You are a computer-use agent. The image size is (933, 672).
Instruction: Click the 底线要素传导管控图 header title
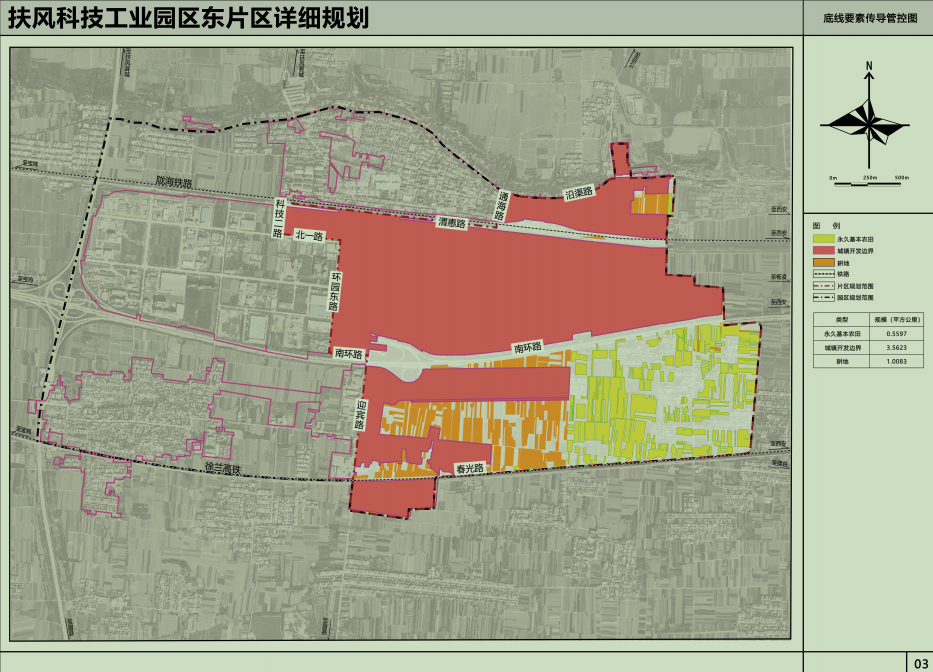point(867,18)
